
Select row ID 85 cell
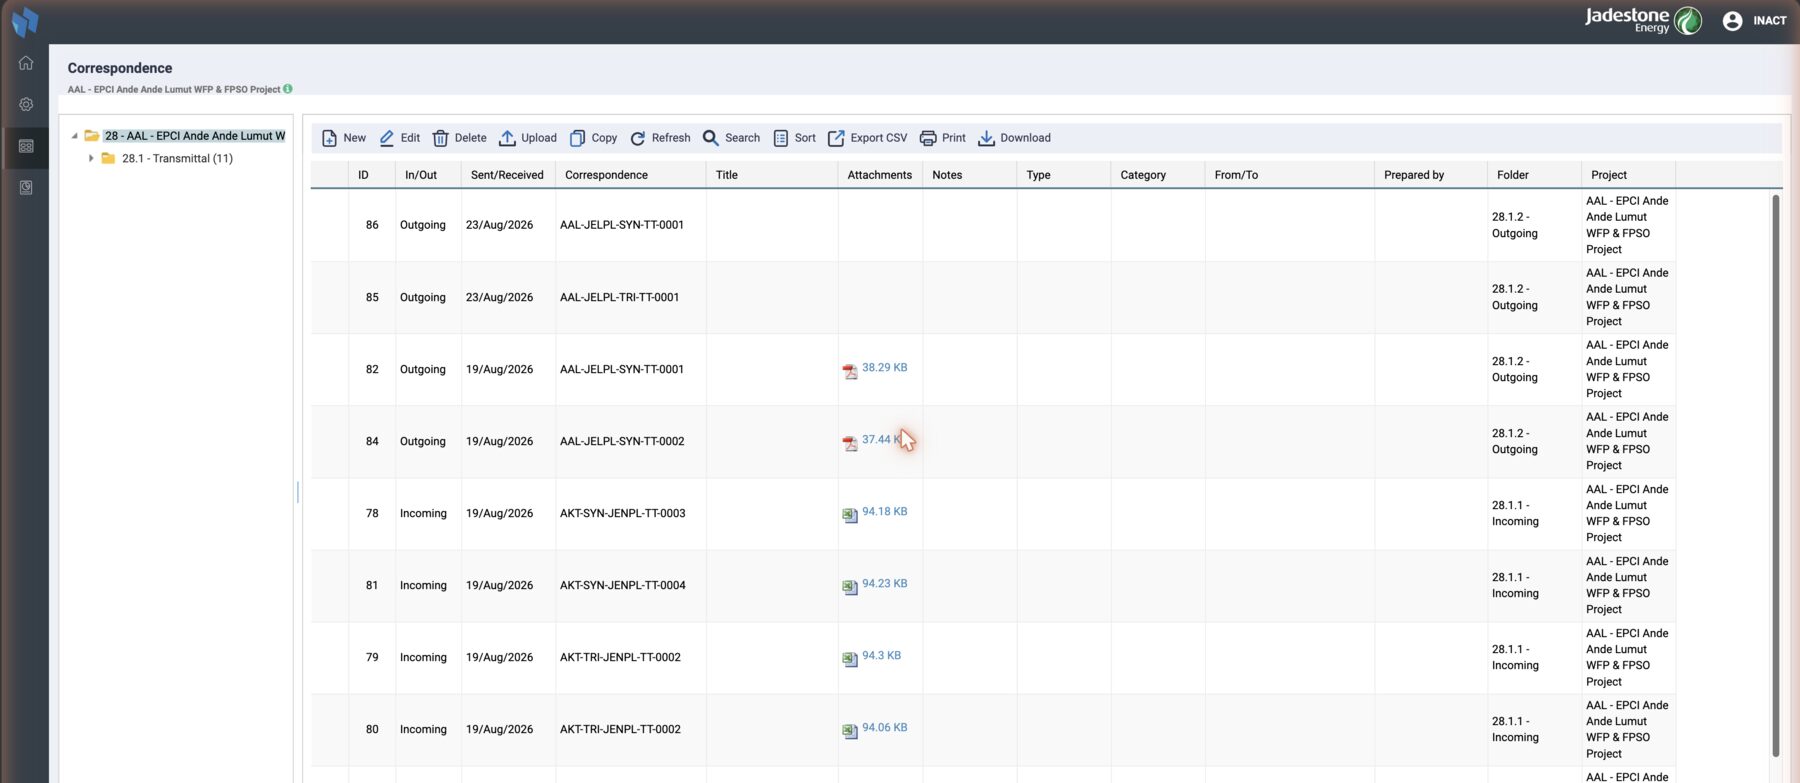point(372,297)
